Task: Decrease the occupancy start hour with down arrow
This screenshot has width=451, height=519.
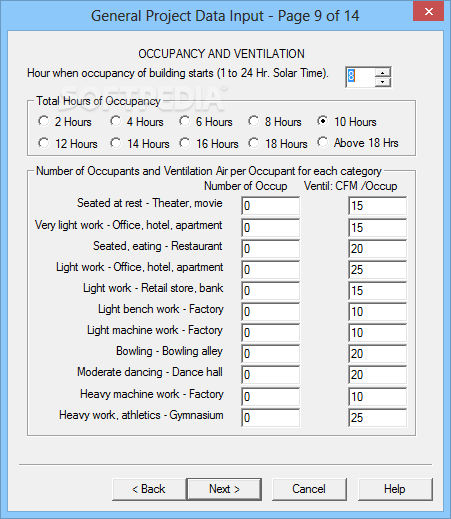Action: click(x=383, y=82)
